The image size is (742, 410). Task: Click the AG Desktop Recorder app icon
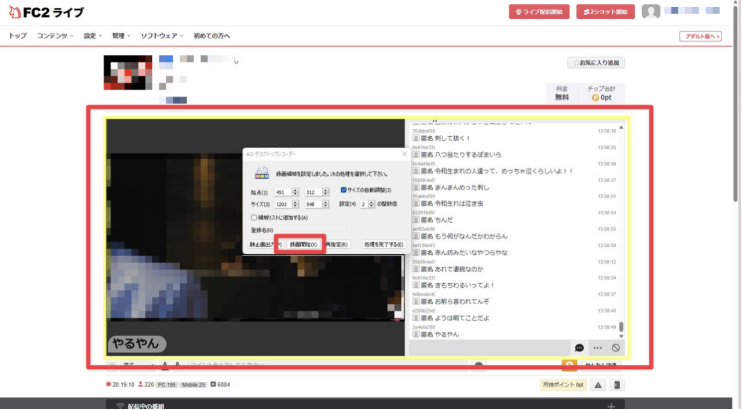coord(261,172)
